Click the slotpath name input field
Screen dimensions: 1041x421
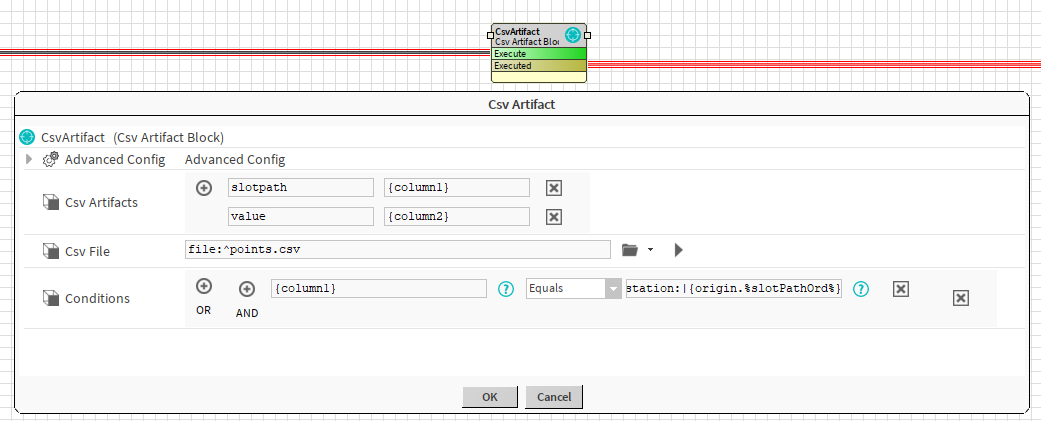point(300,188)
